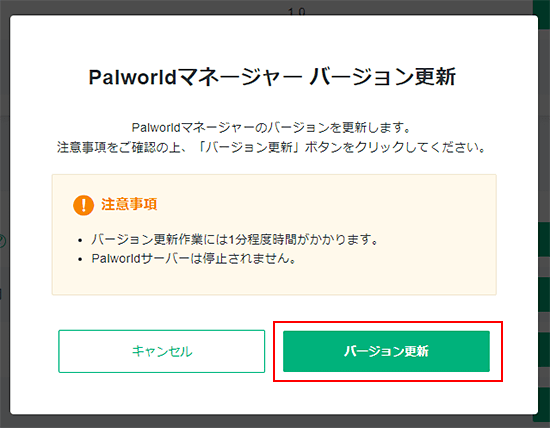Click the bullet dot before バージョン更新作業
This screenshot has width=550, height=428.
(80, 241)
